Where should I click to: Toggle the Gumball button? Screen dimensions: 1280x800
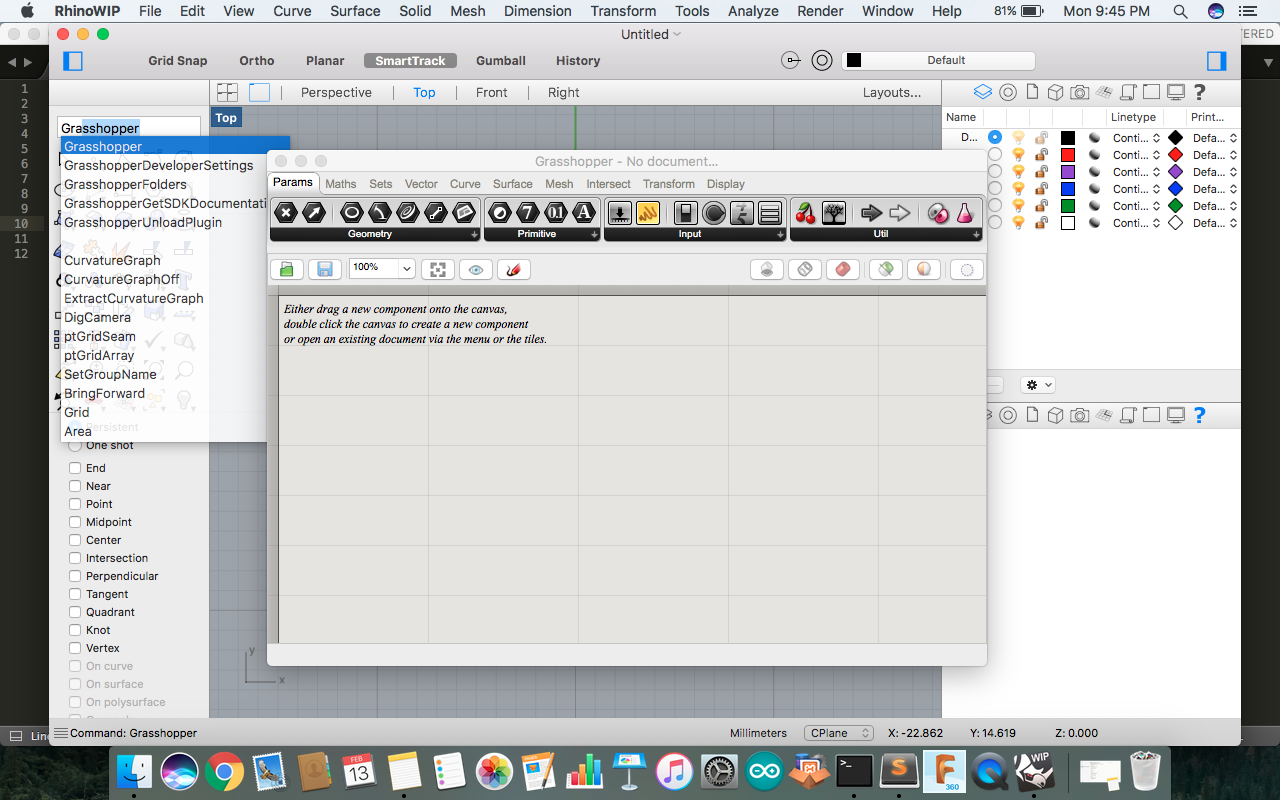(501, 61)
